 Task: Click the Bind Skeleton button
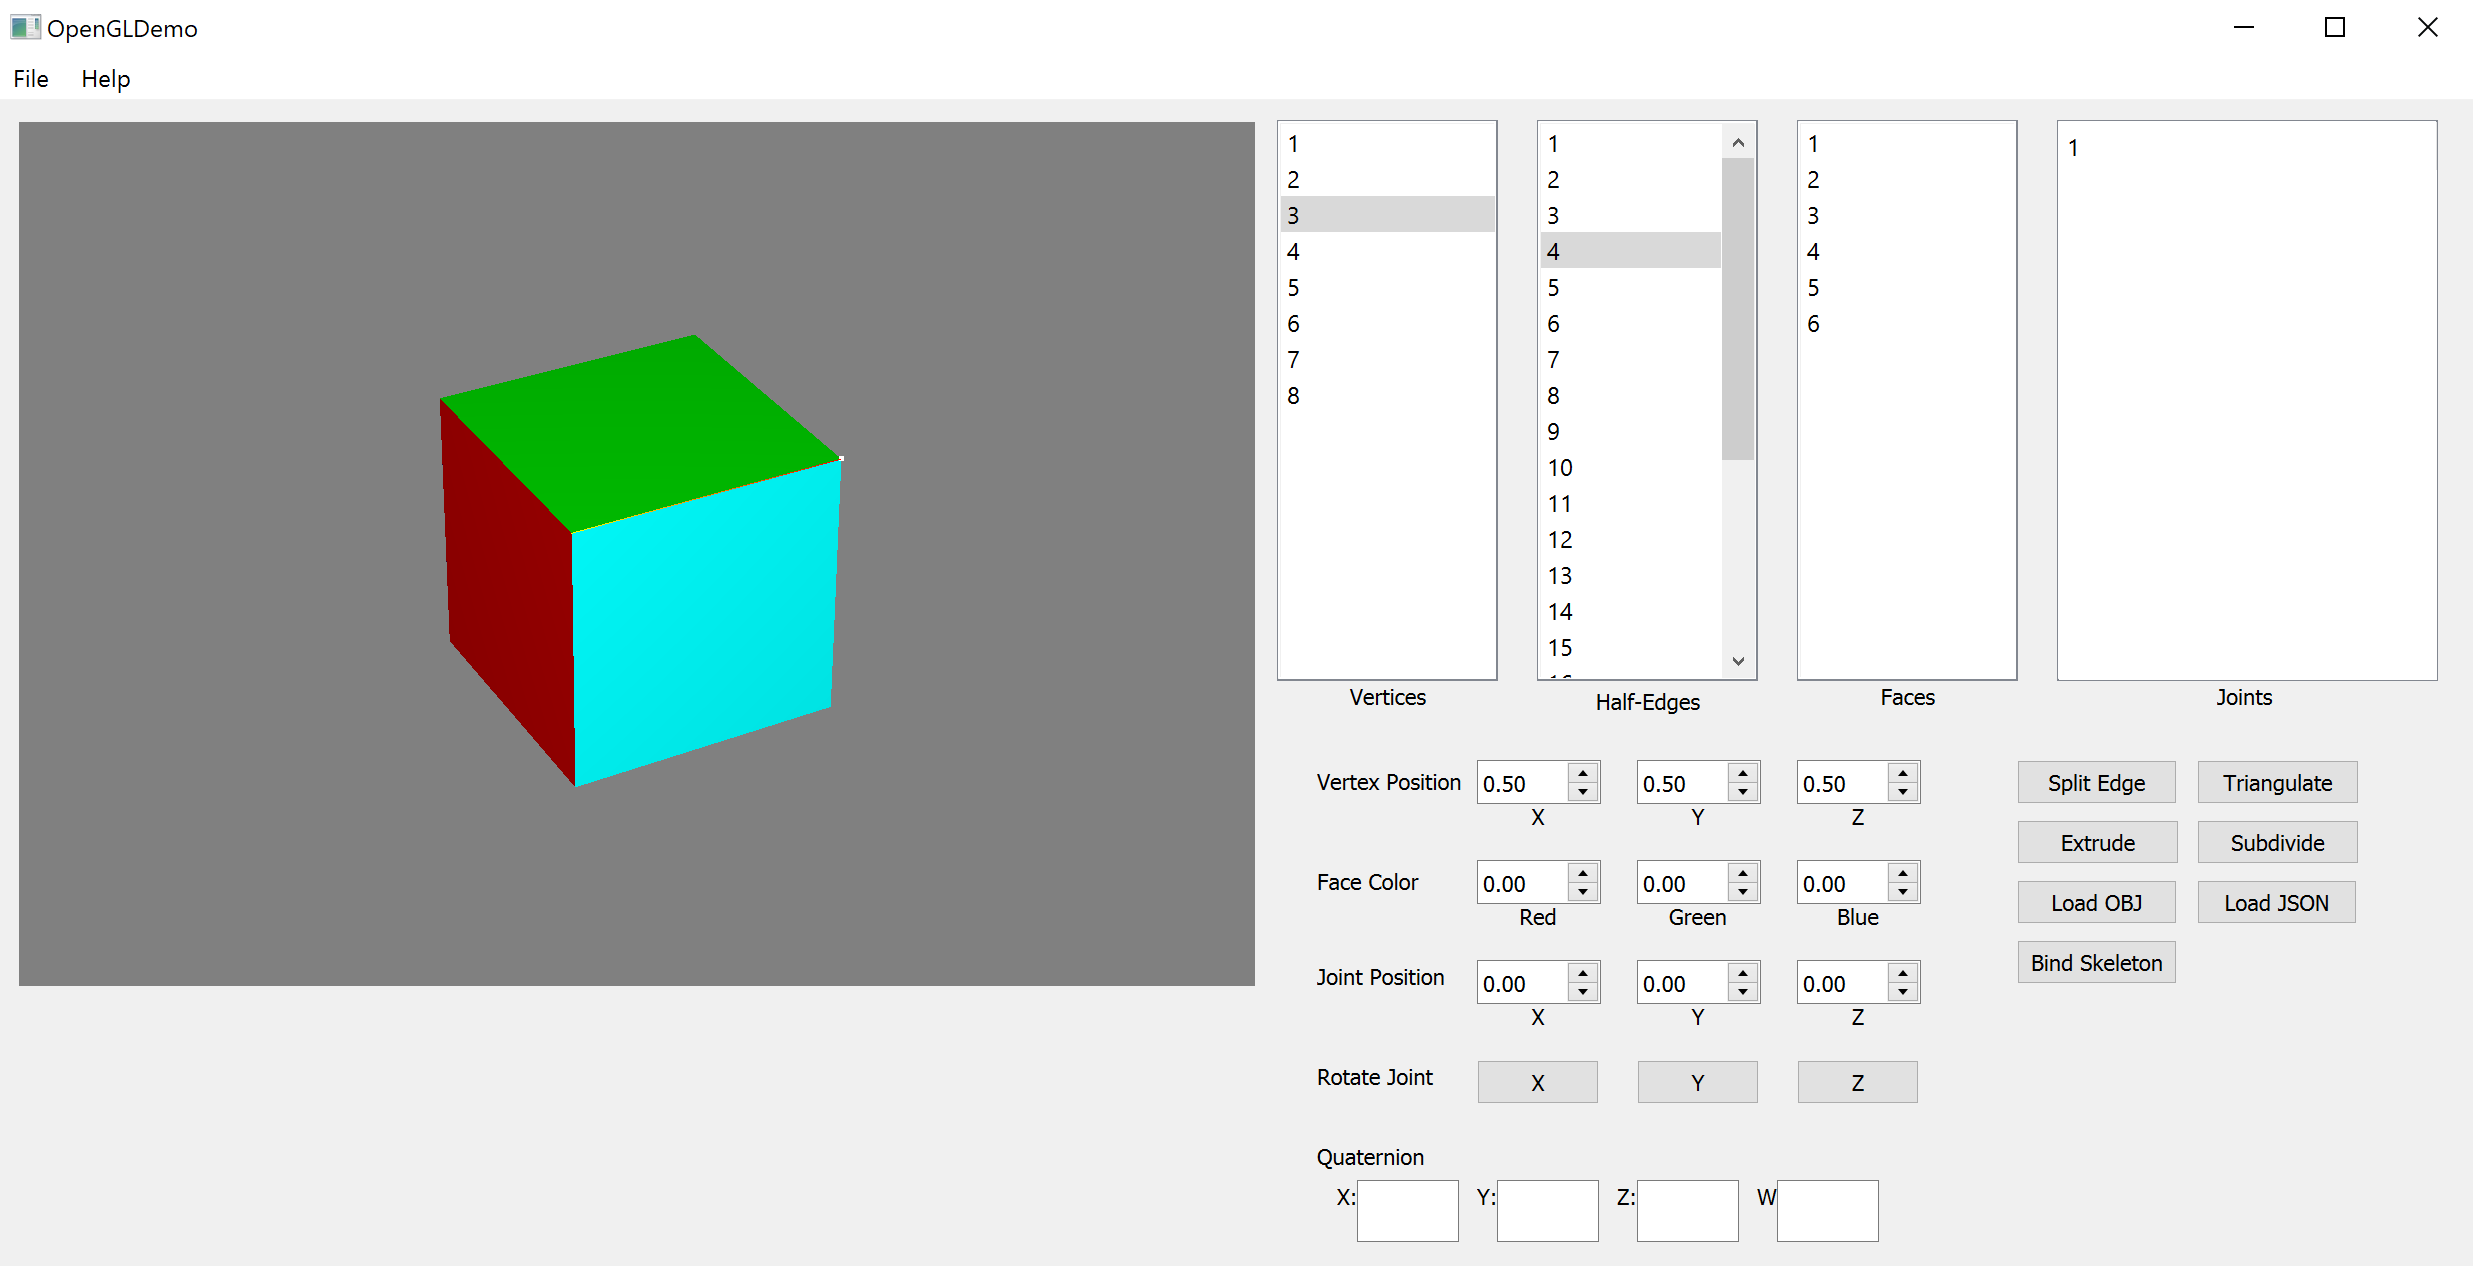coord(2096,963)
